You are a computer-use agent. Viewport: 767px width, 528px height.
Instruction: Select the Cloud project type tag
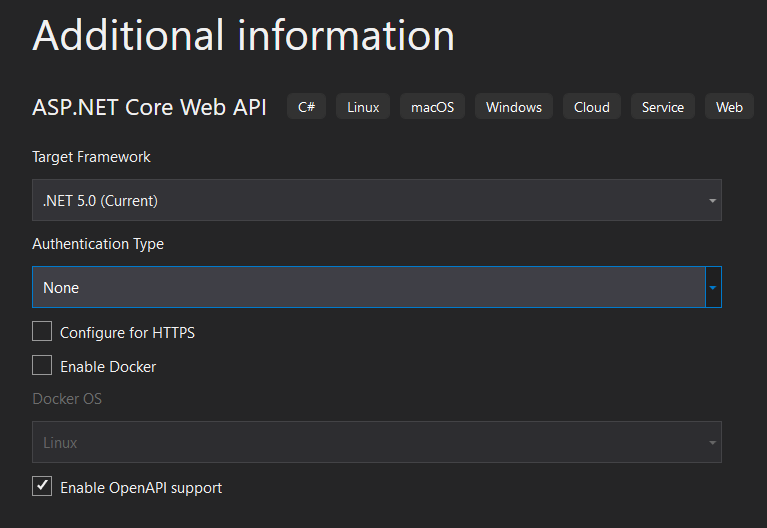(x=591, y=107)
